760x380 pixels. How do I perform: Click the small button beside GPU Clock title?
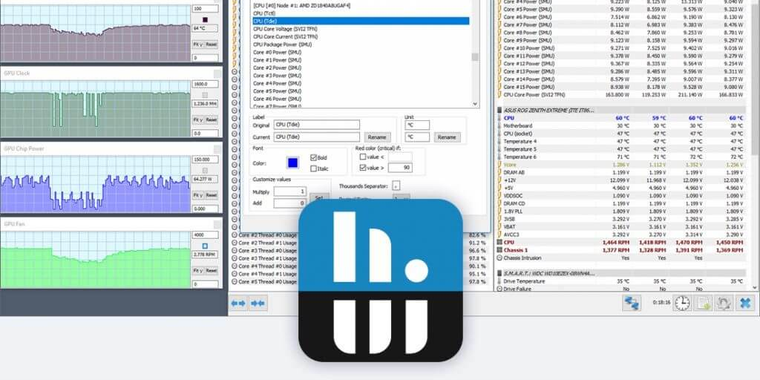pos(217,73)
